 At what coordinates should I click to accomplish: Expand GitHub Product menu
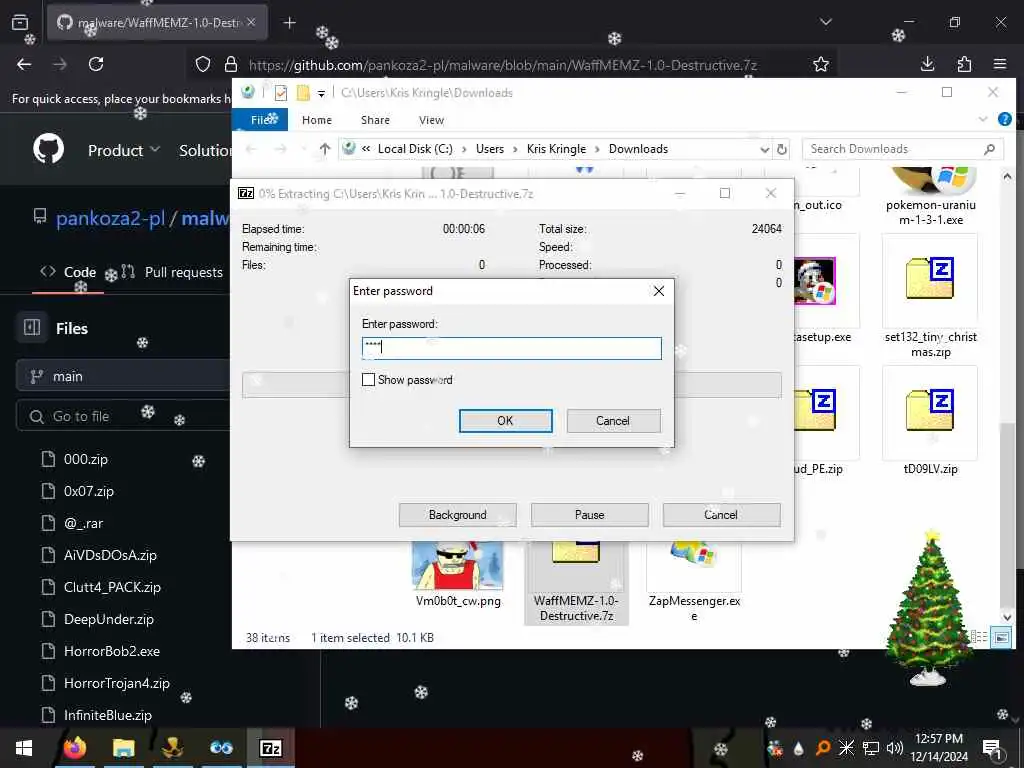(124, 150)
